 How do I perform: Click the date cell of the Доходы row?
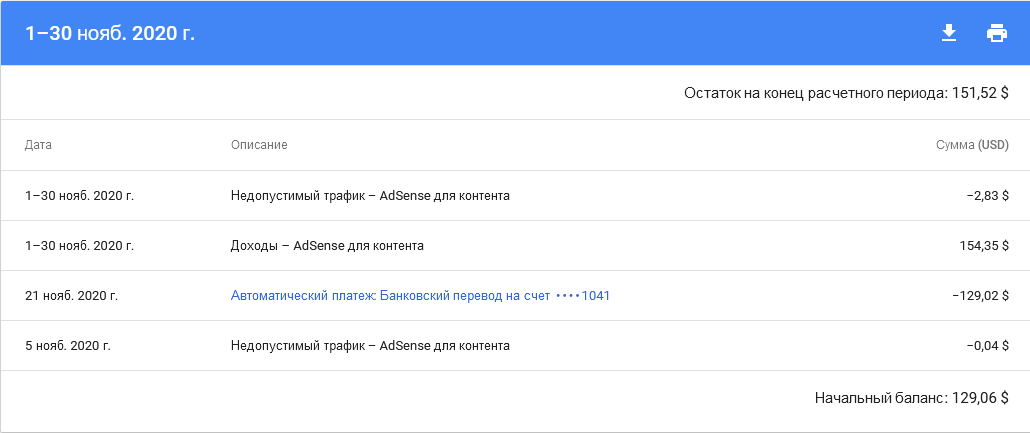[x=79, y=246]
